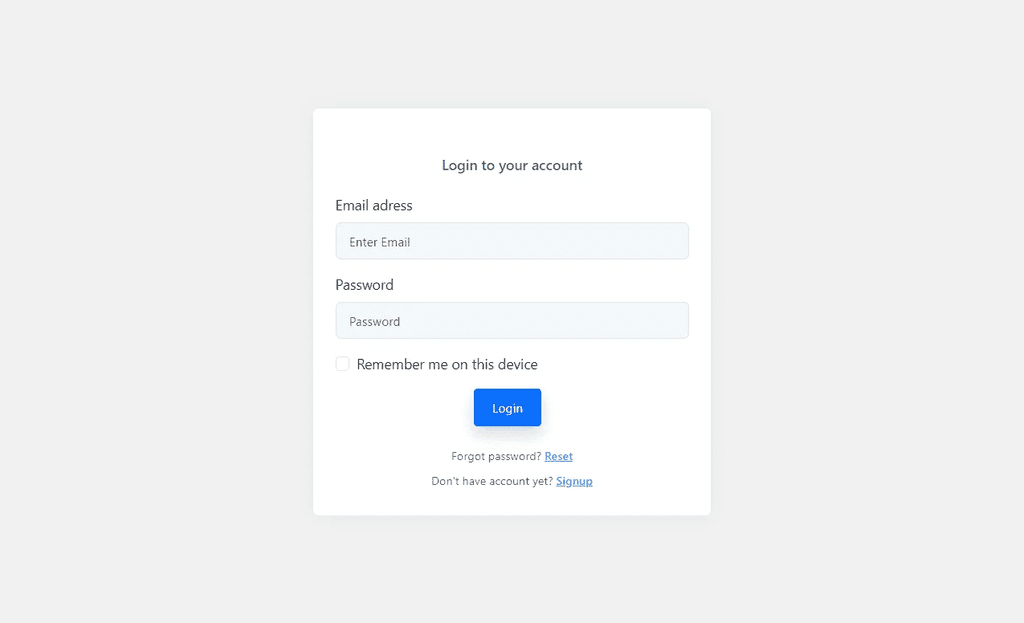Click the 'Password' label above the field
This screenshot has height=623, width=1024.
pos(364,285)
